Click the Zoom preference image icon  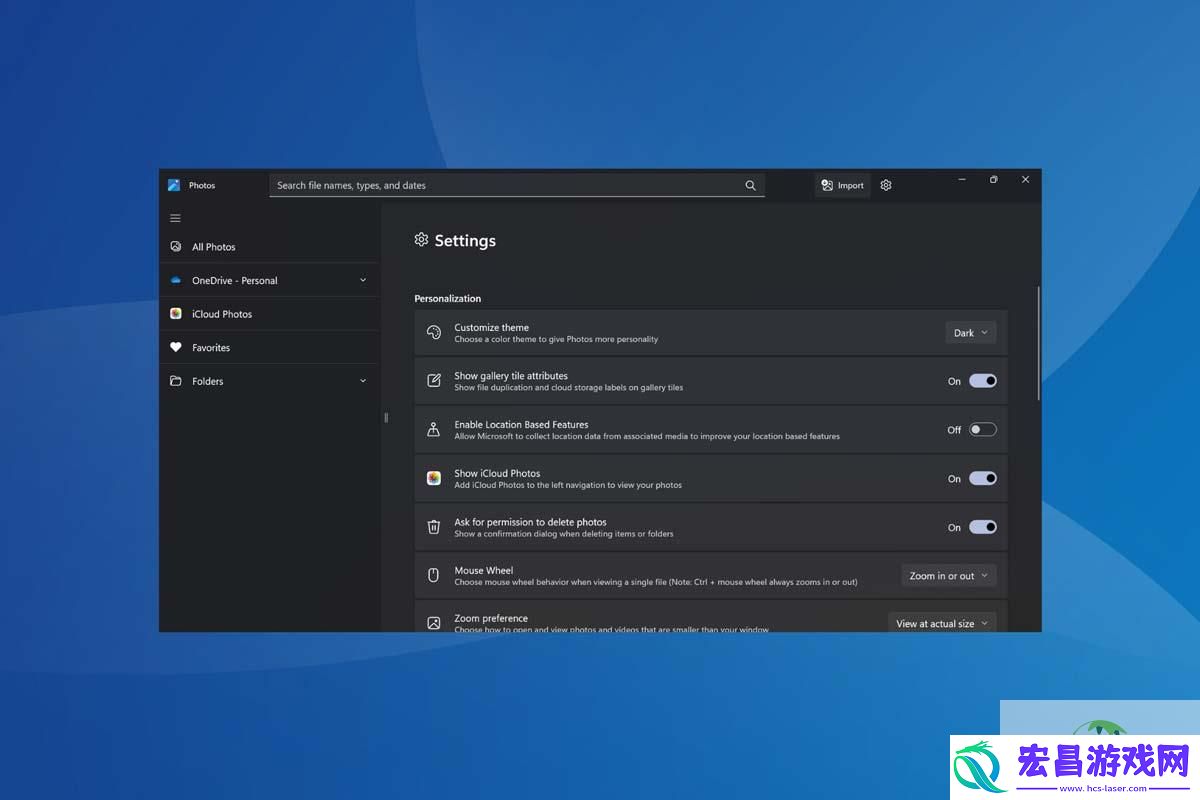434,623
